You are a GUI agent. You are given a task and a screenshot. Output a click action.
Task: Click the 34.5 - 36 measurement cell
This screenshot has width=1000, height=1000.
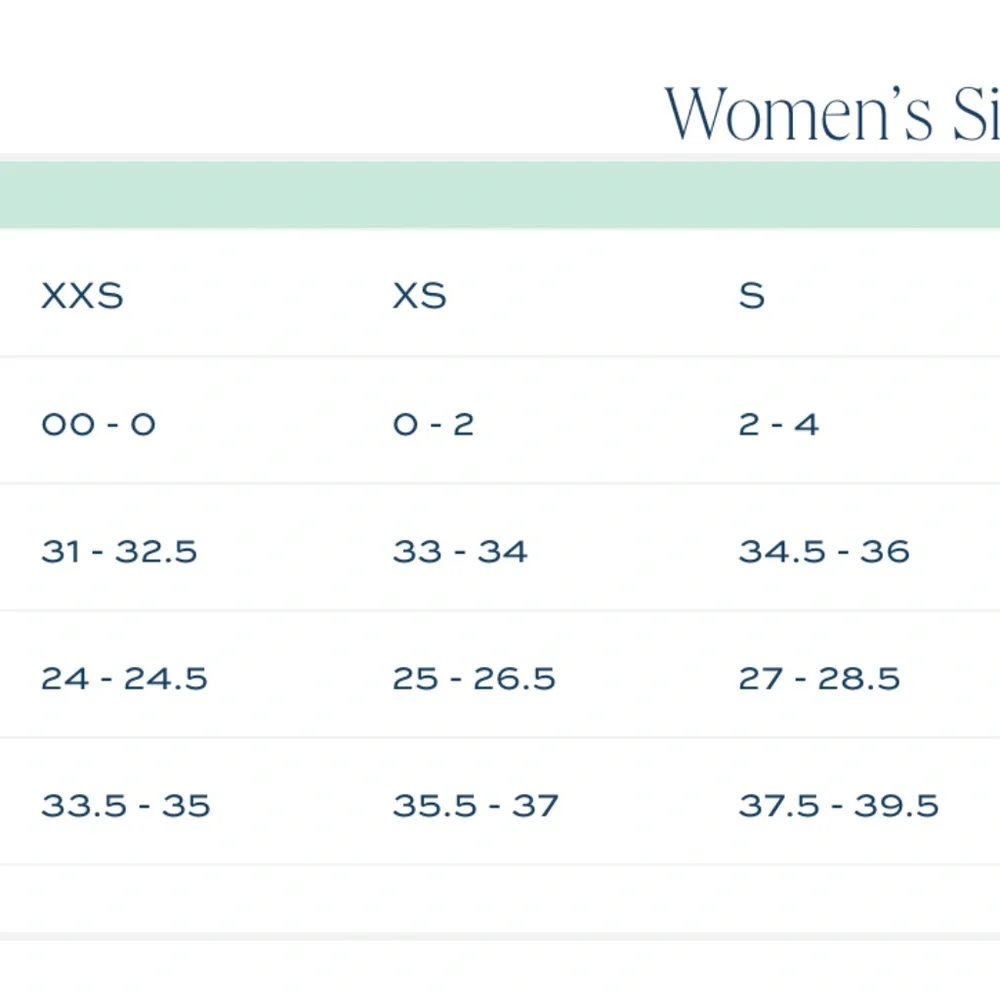(824, 551)
